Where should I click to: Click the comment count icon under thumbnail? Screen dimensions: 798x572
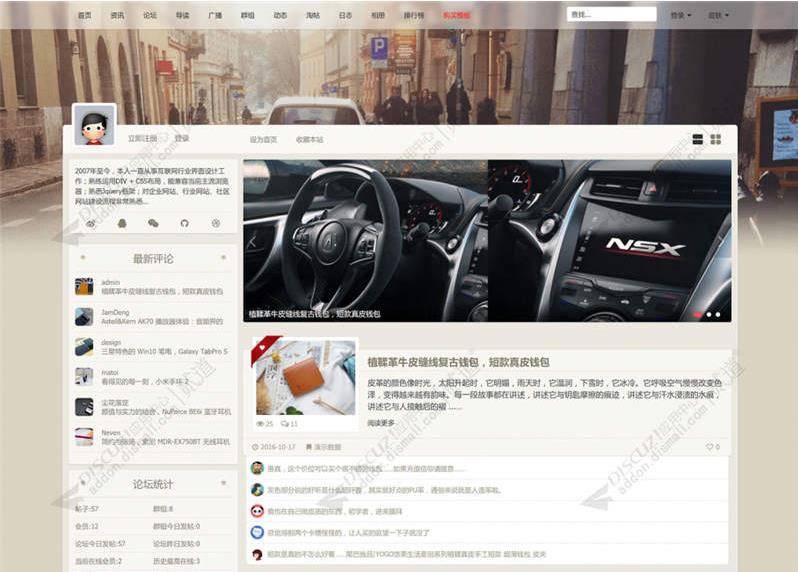tap(286, 424)
